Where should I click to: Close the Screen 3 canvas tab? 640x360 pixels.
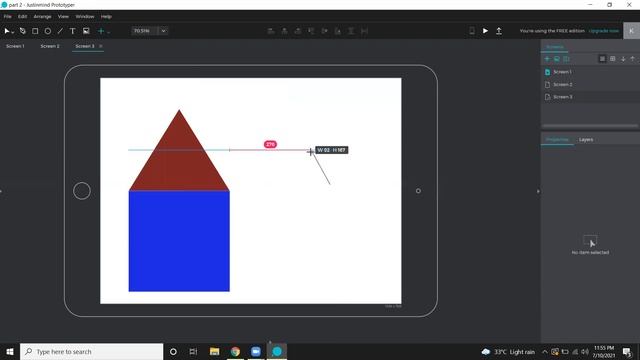tap(101, 46)
